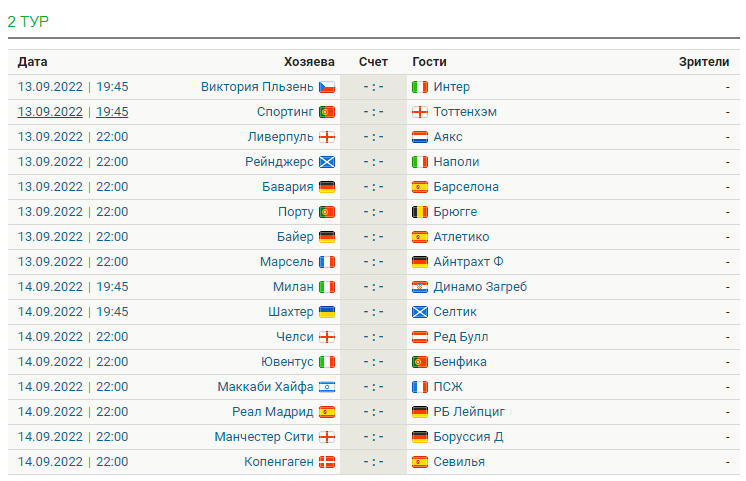Open the score cell for Реал Мадрид match
This screenshot has width=746, height=481.
click(x=373, y=412)
